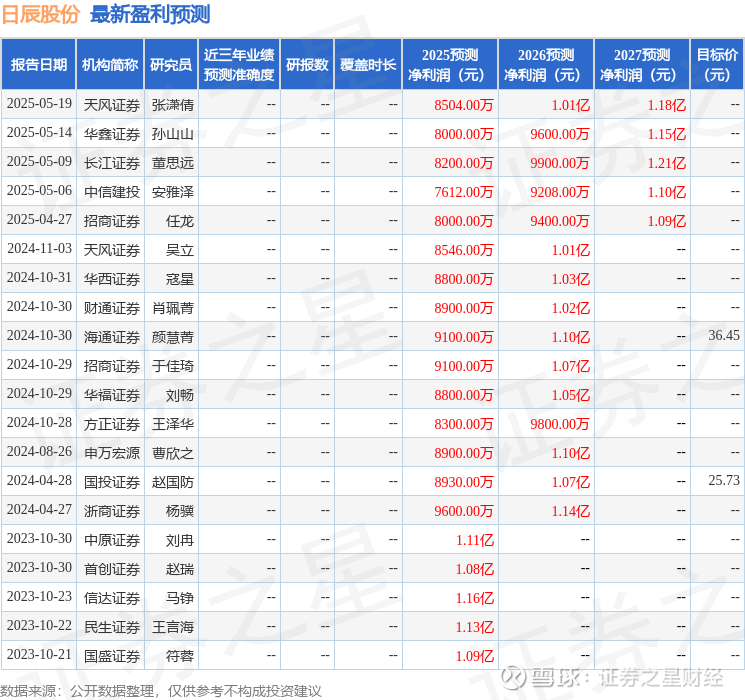The image size is (745, 700).
Task: Click the 1.18亿 2027 forecast value
Action: 667,105
